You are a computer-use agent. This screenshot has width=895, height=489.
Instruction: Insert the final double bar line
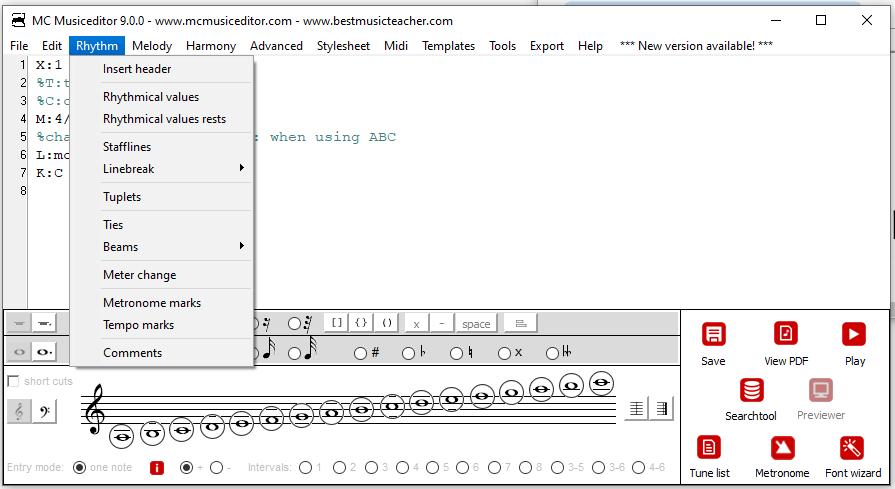point(662,409)
